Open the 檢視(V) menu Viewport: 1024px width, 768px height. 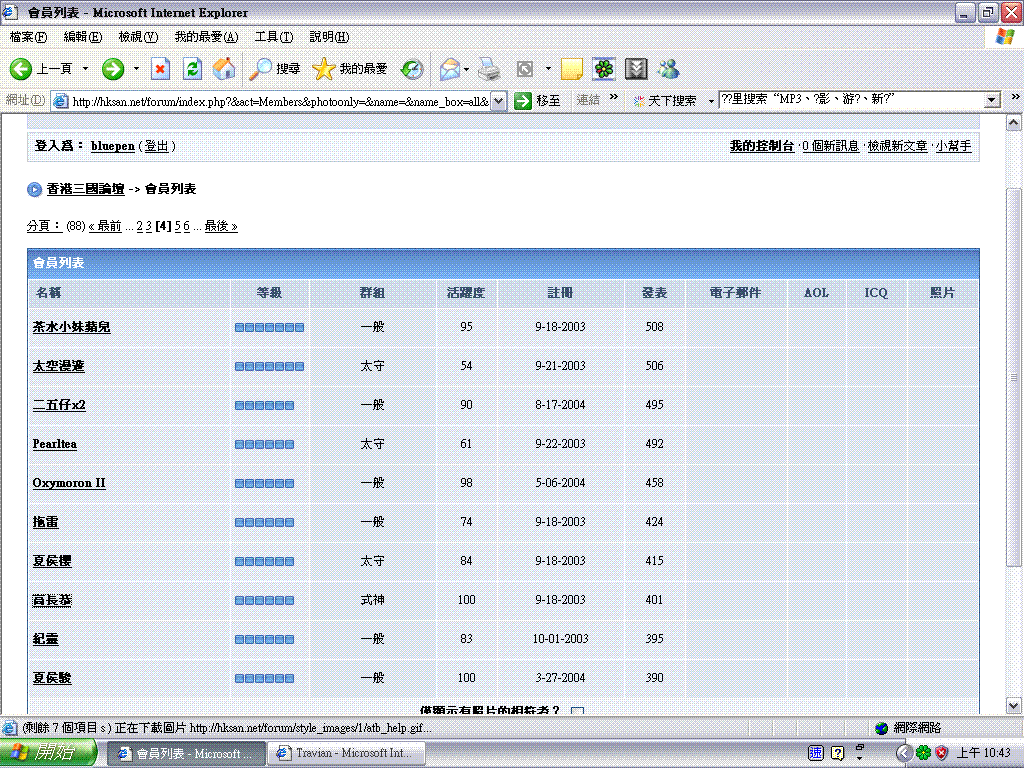138,37
